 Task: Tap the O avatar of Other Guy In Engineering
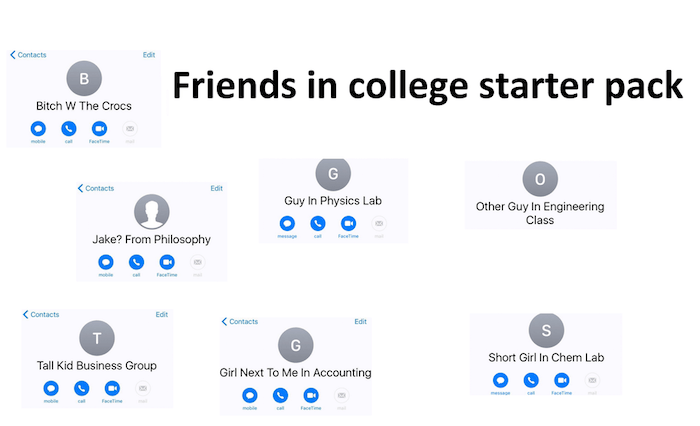click(540, 179)
